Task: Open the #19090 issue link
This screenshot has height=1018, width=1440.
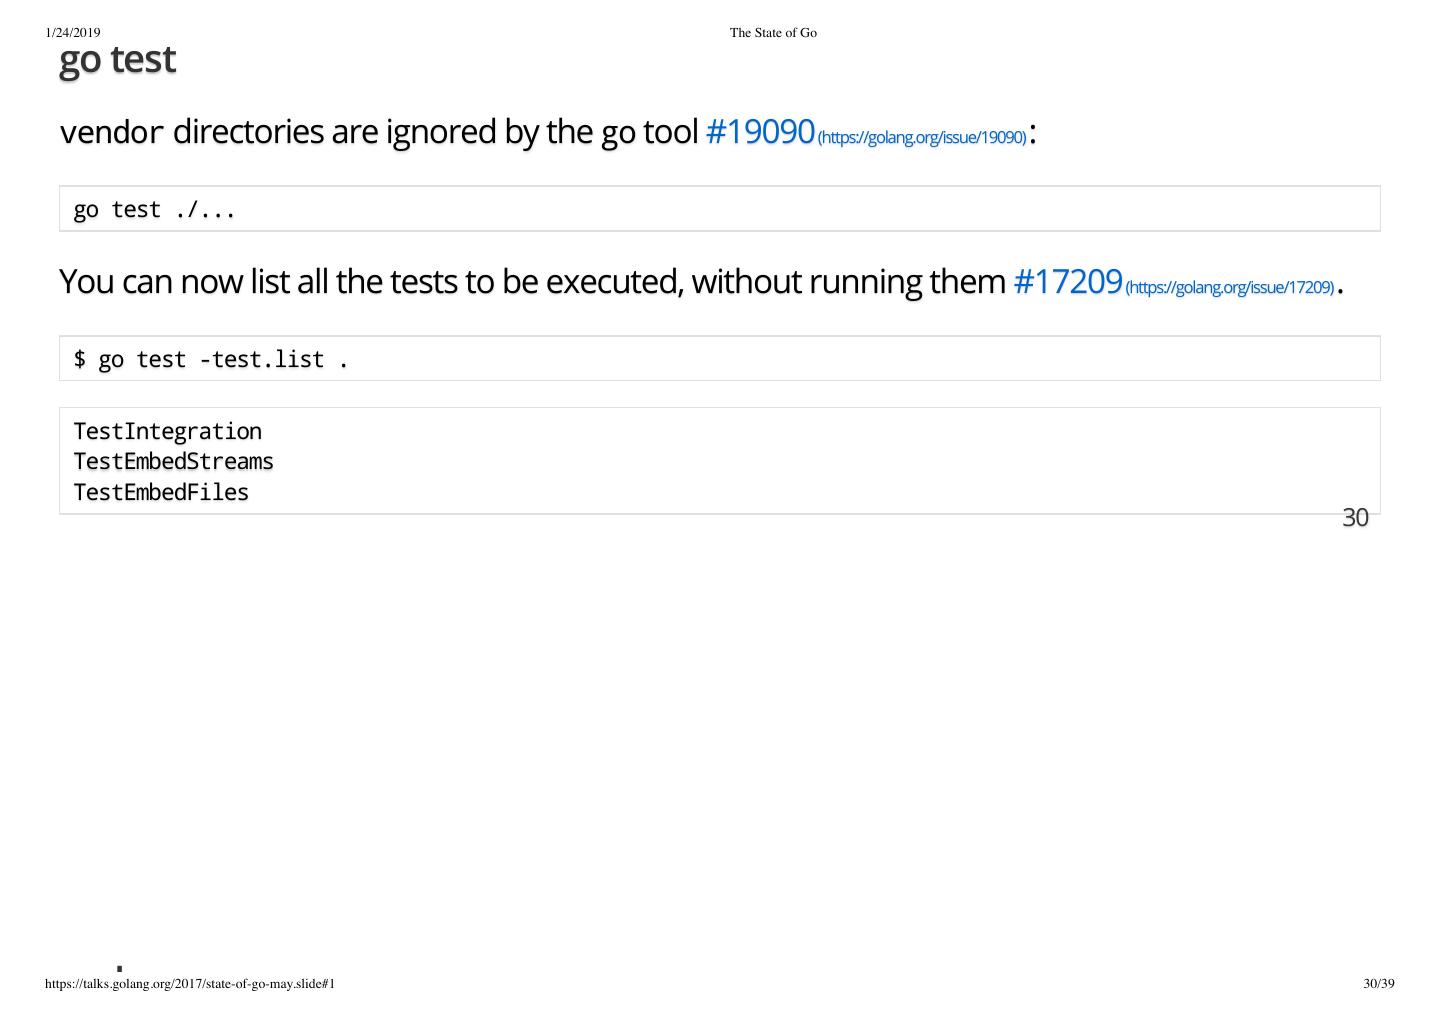Action: 760,132
